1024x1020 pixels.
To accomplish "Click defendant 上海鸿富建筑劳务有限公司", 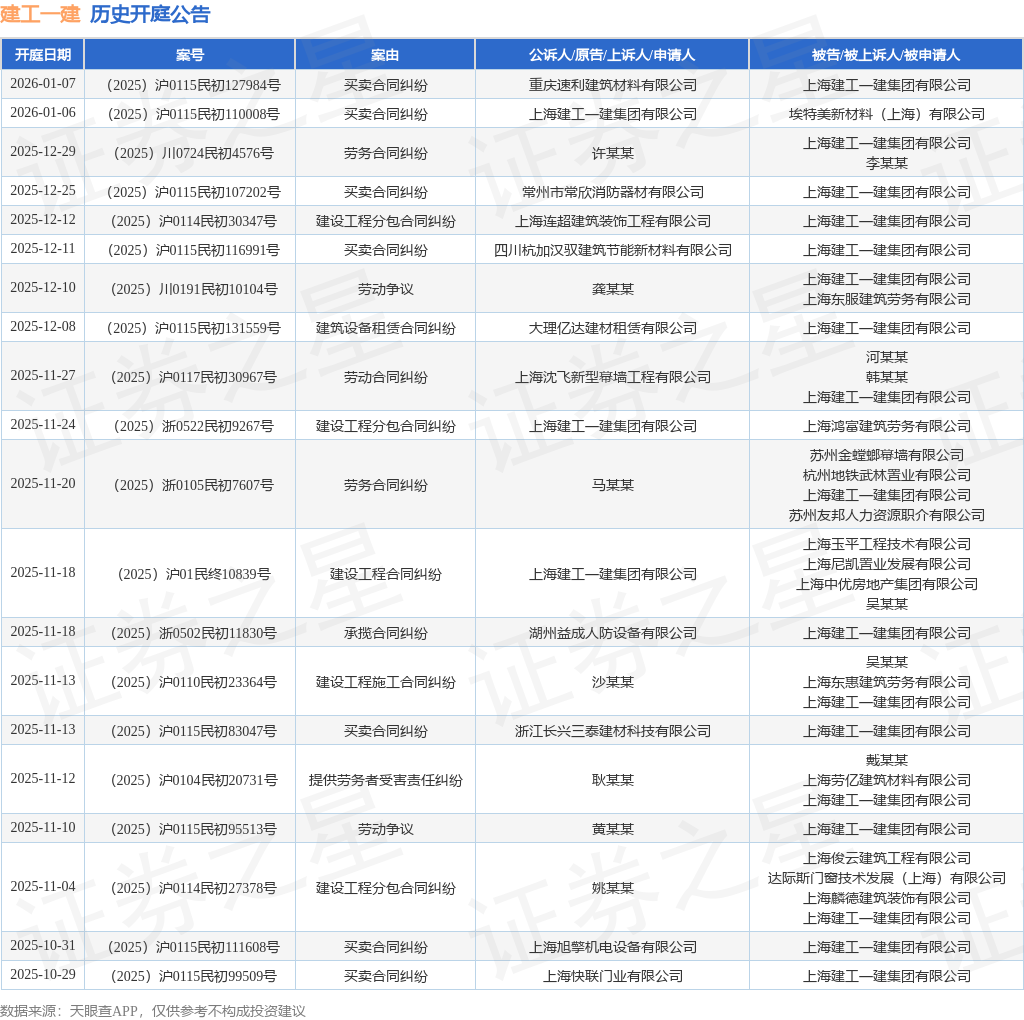I will click(x=887, y=426).
